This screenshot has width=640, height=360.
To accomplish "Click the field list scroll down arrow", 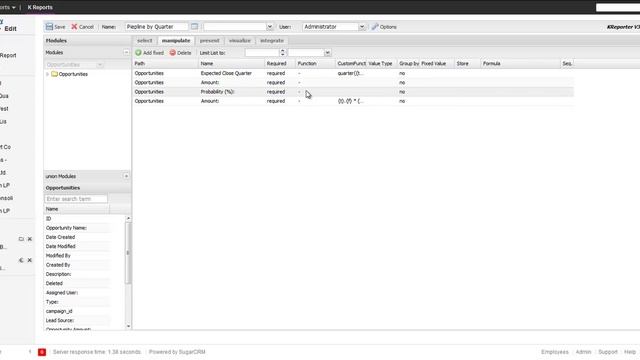I will point(128,326).
